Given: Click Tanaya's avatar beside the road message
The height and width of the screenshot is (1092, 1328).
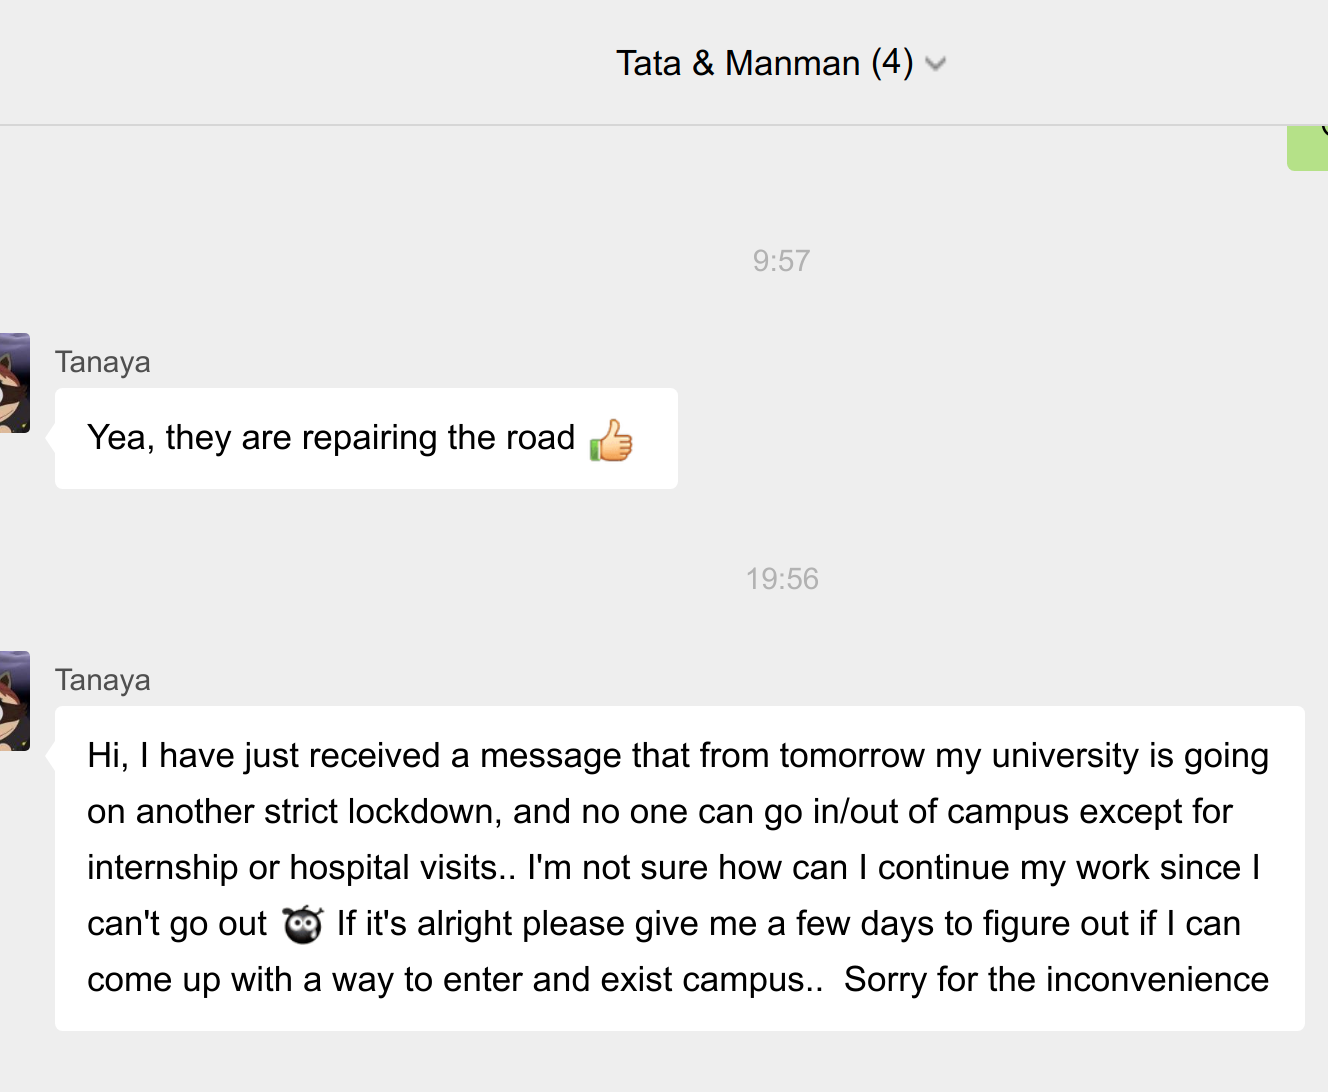Looking at the screenshot, I should [14, 383].
